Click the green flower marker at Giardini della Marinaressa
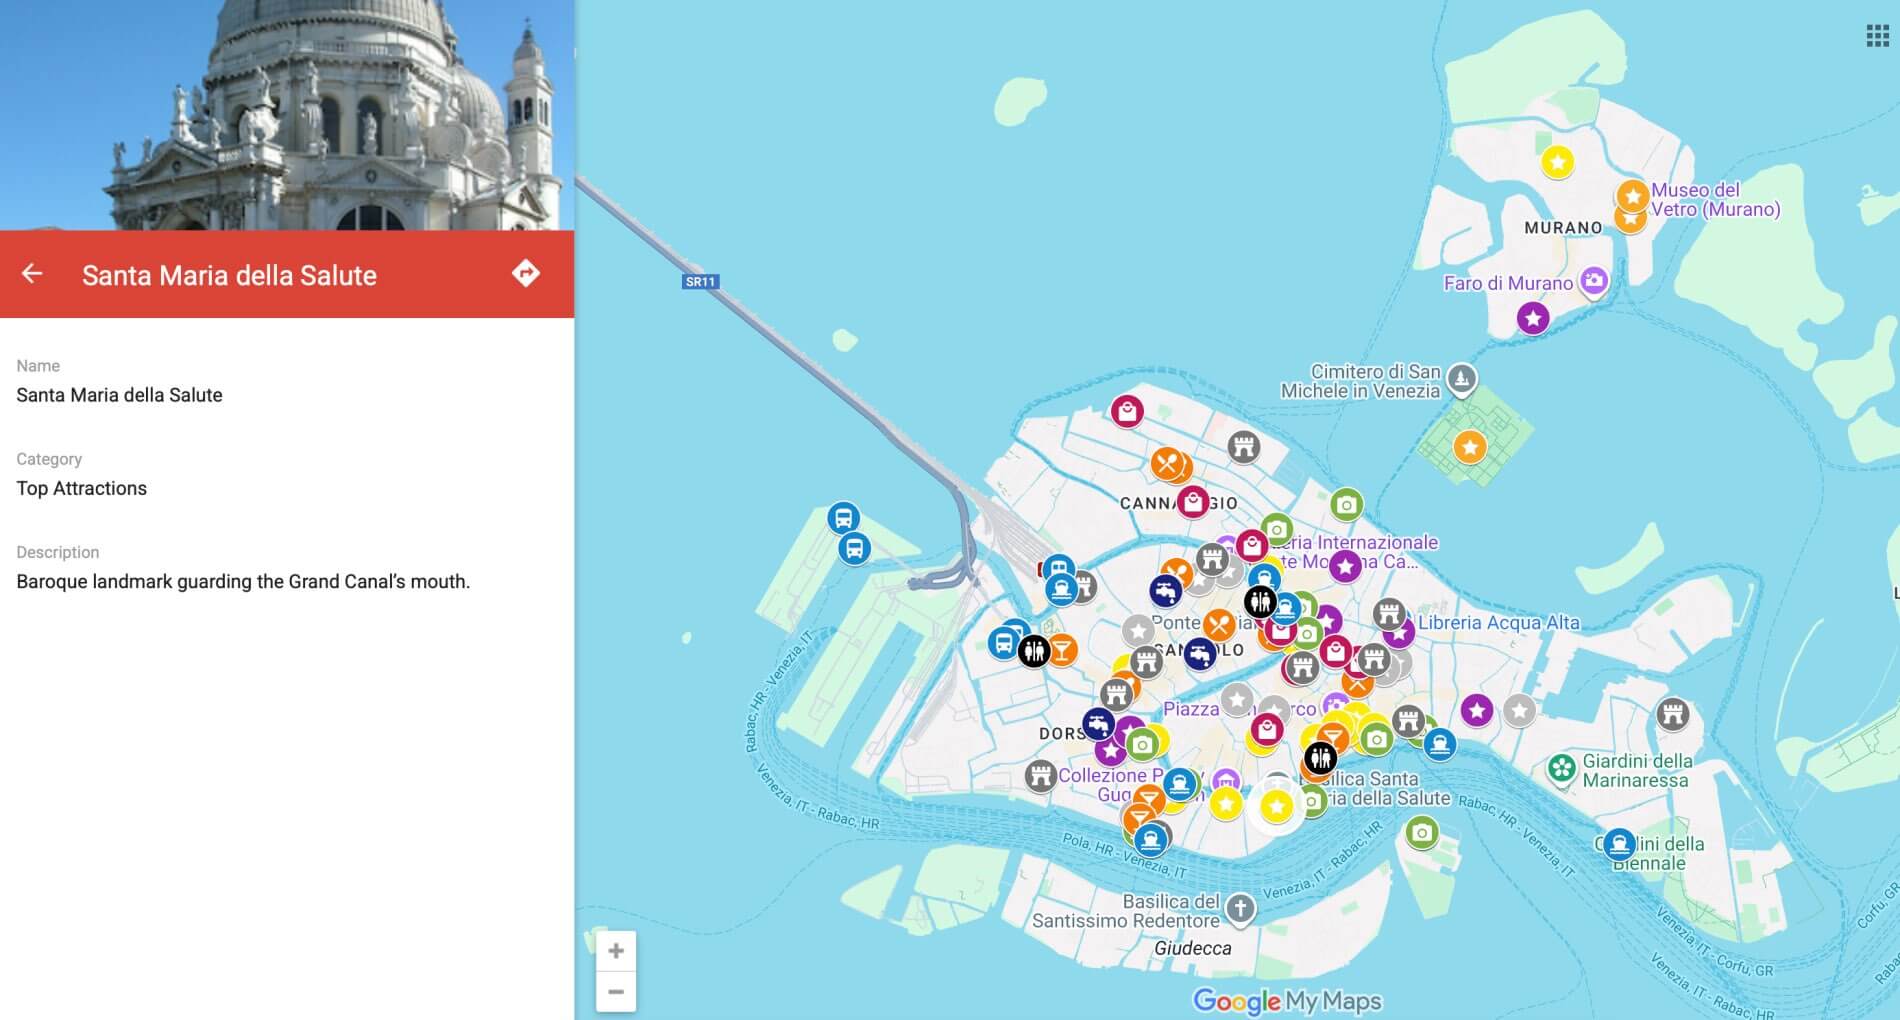The width and height of the screenshot is (1900, 1020). [1561, 767]
